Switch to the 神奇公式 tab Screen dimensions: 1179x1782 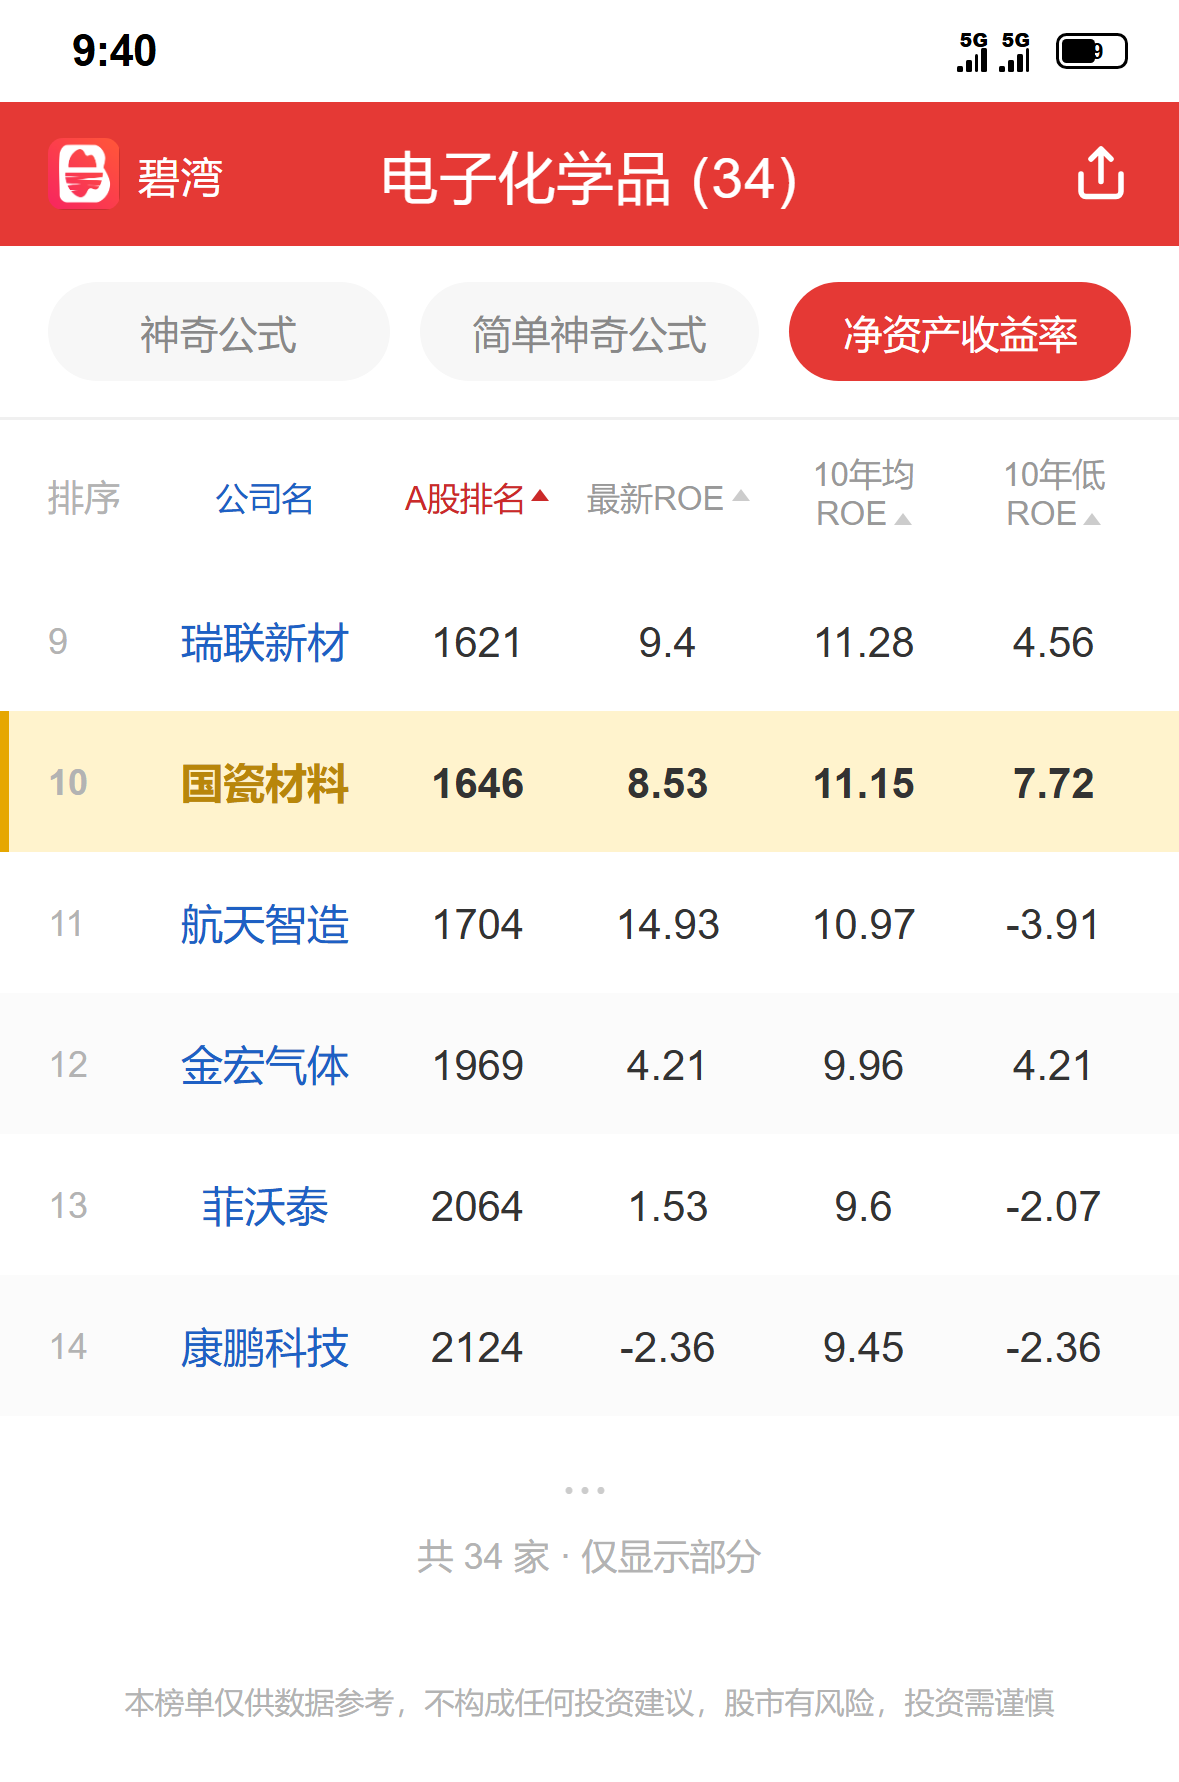[218, 332]
